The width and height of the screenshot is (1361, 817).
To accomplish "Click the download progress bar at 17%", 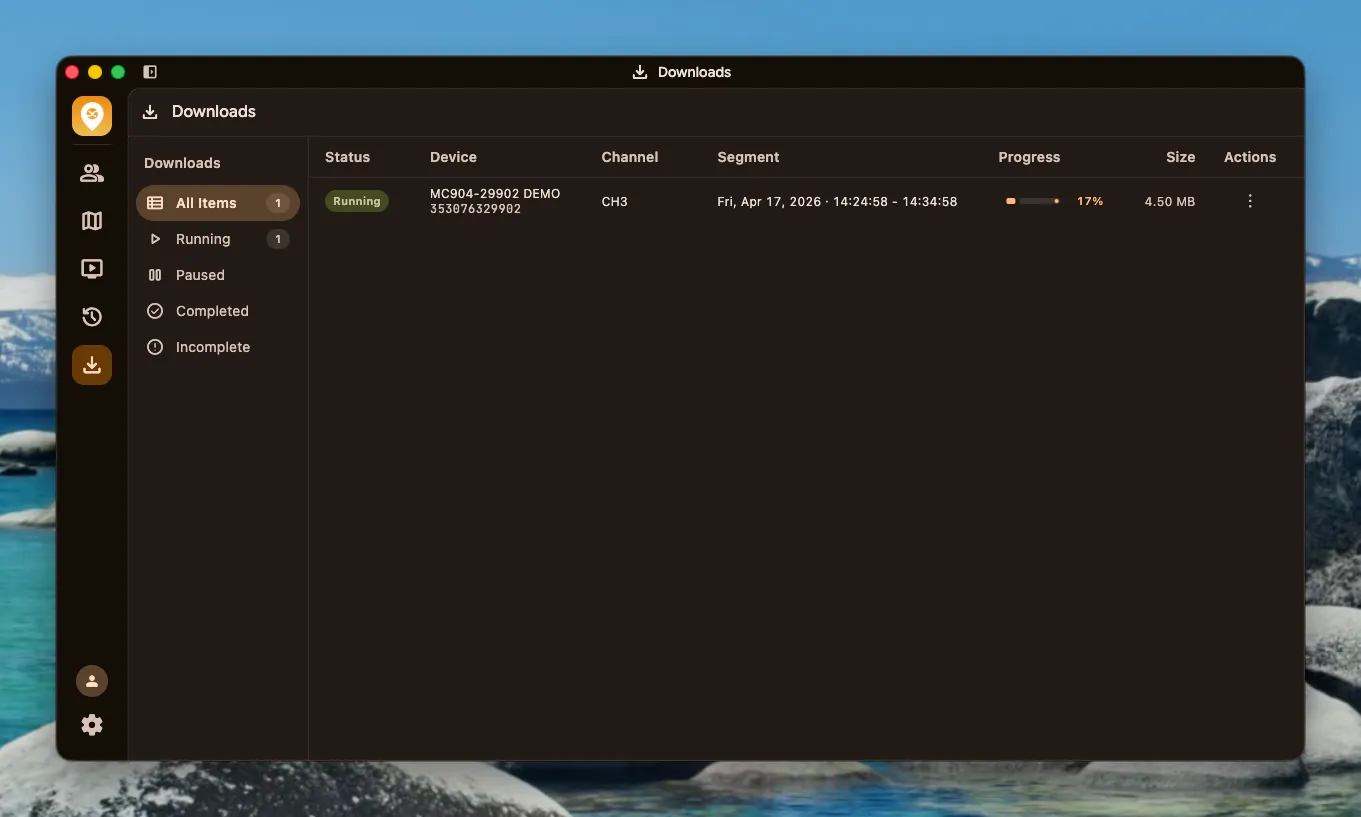I will coord(1032,201).
